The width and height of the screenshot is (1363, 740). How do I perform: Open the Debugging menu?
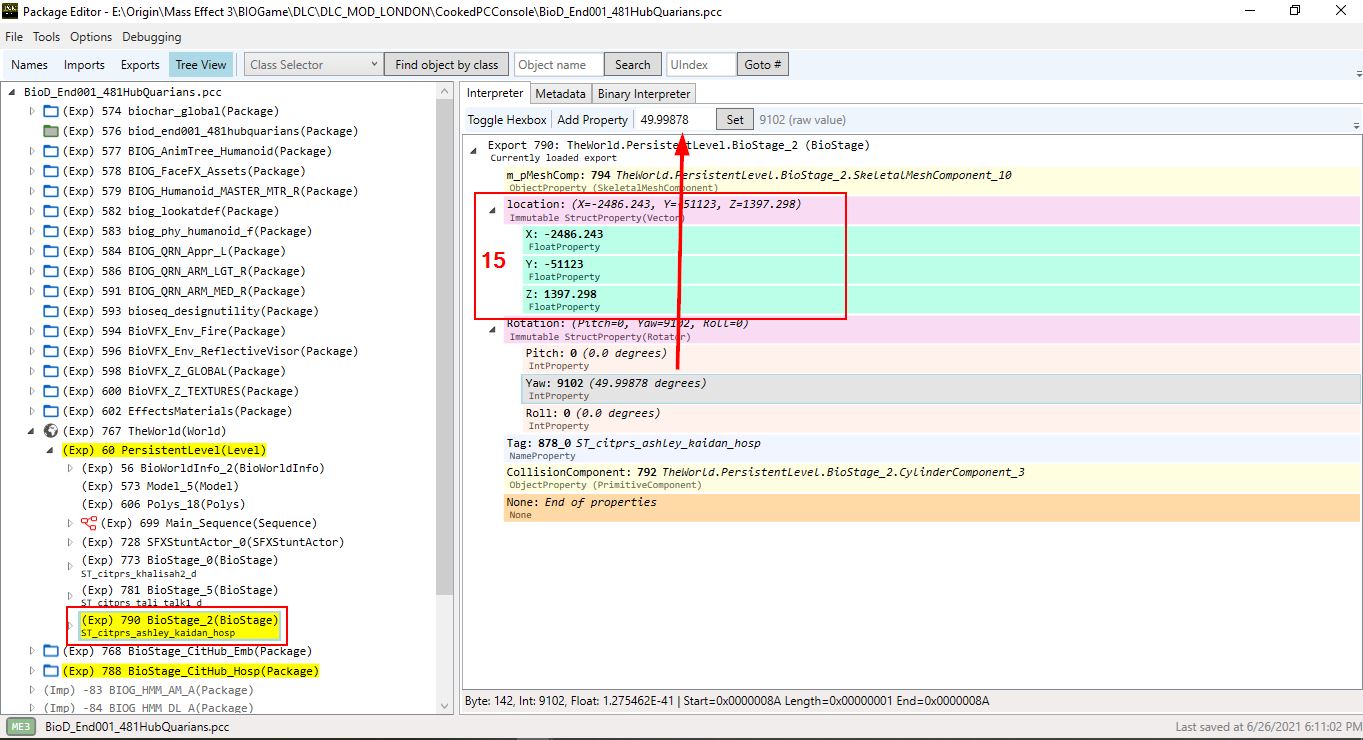[x=152, y=37]
